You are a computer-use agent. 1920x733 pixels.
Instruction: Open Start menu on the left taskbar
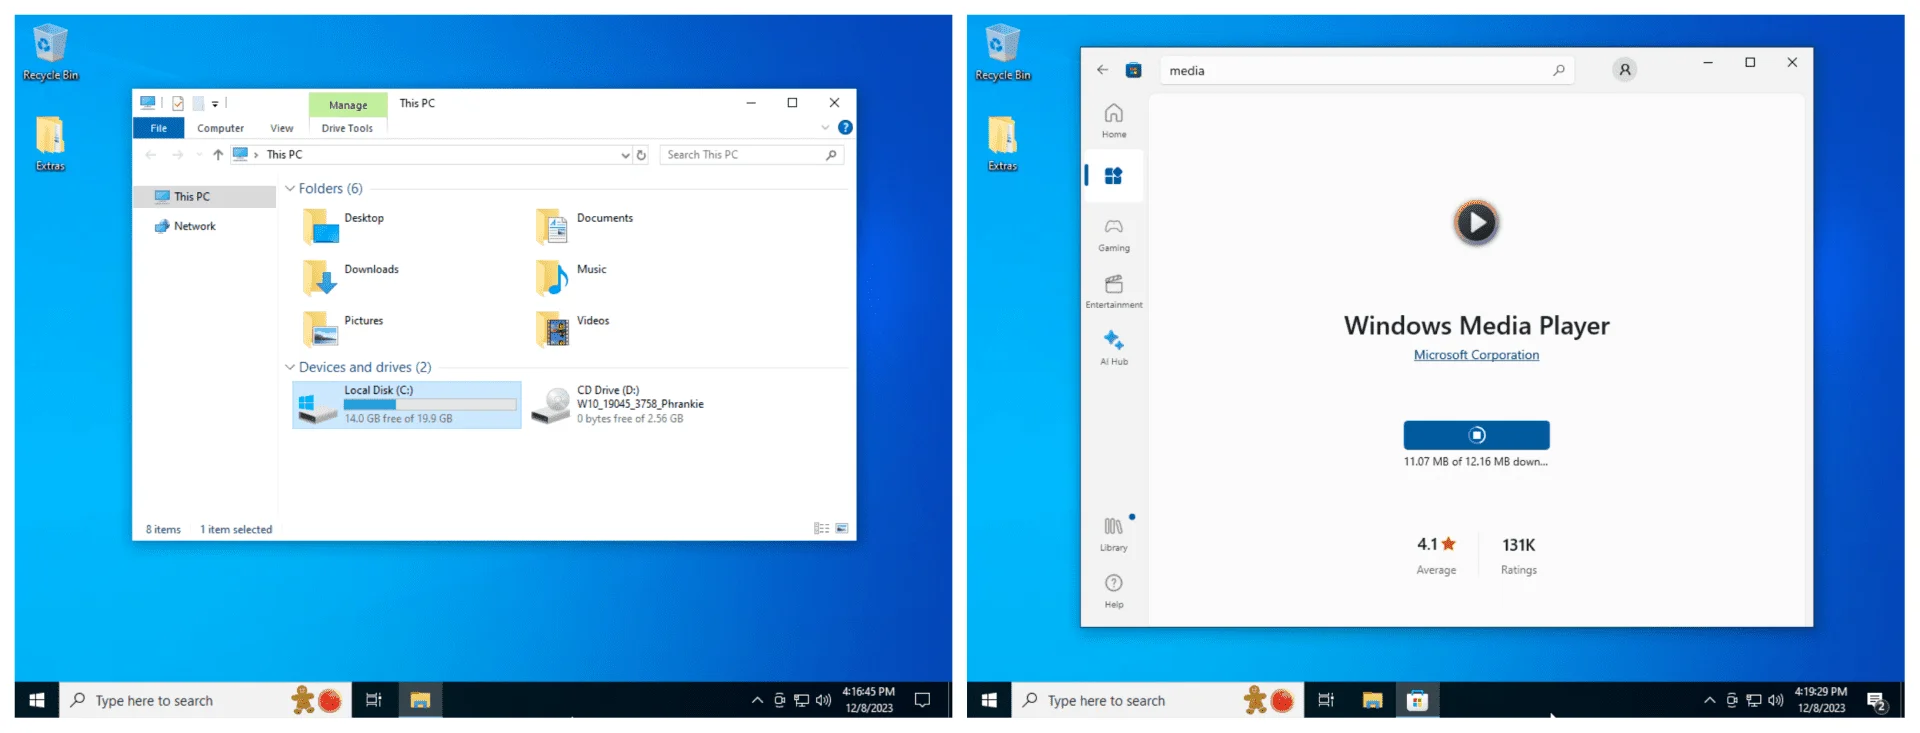tap(37, 700)
